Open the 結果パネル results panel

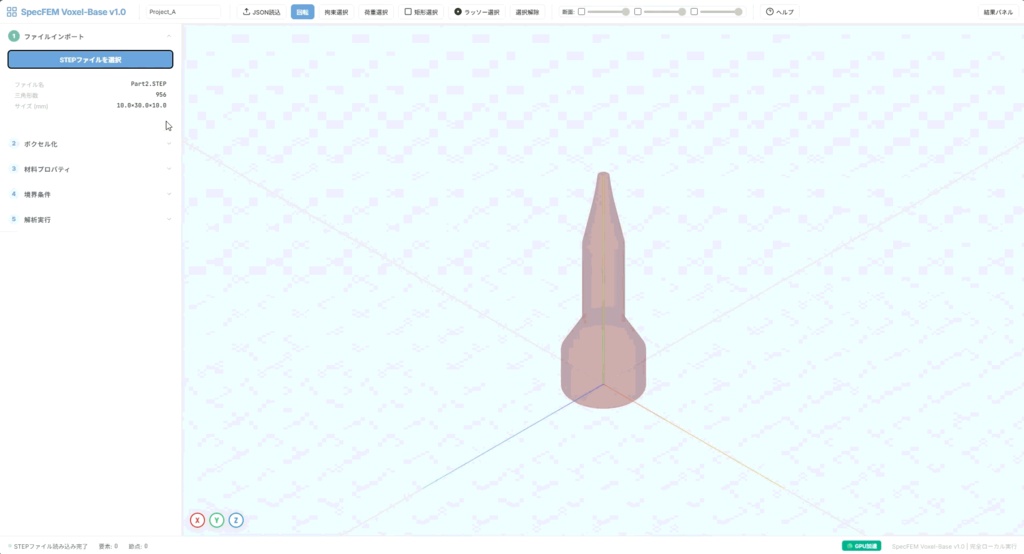pos(999,12)
